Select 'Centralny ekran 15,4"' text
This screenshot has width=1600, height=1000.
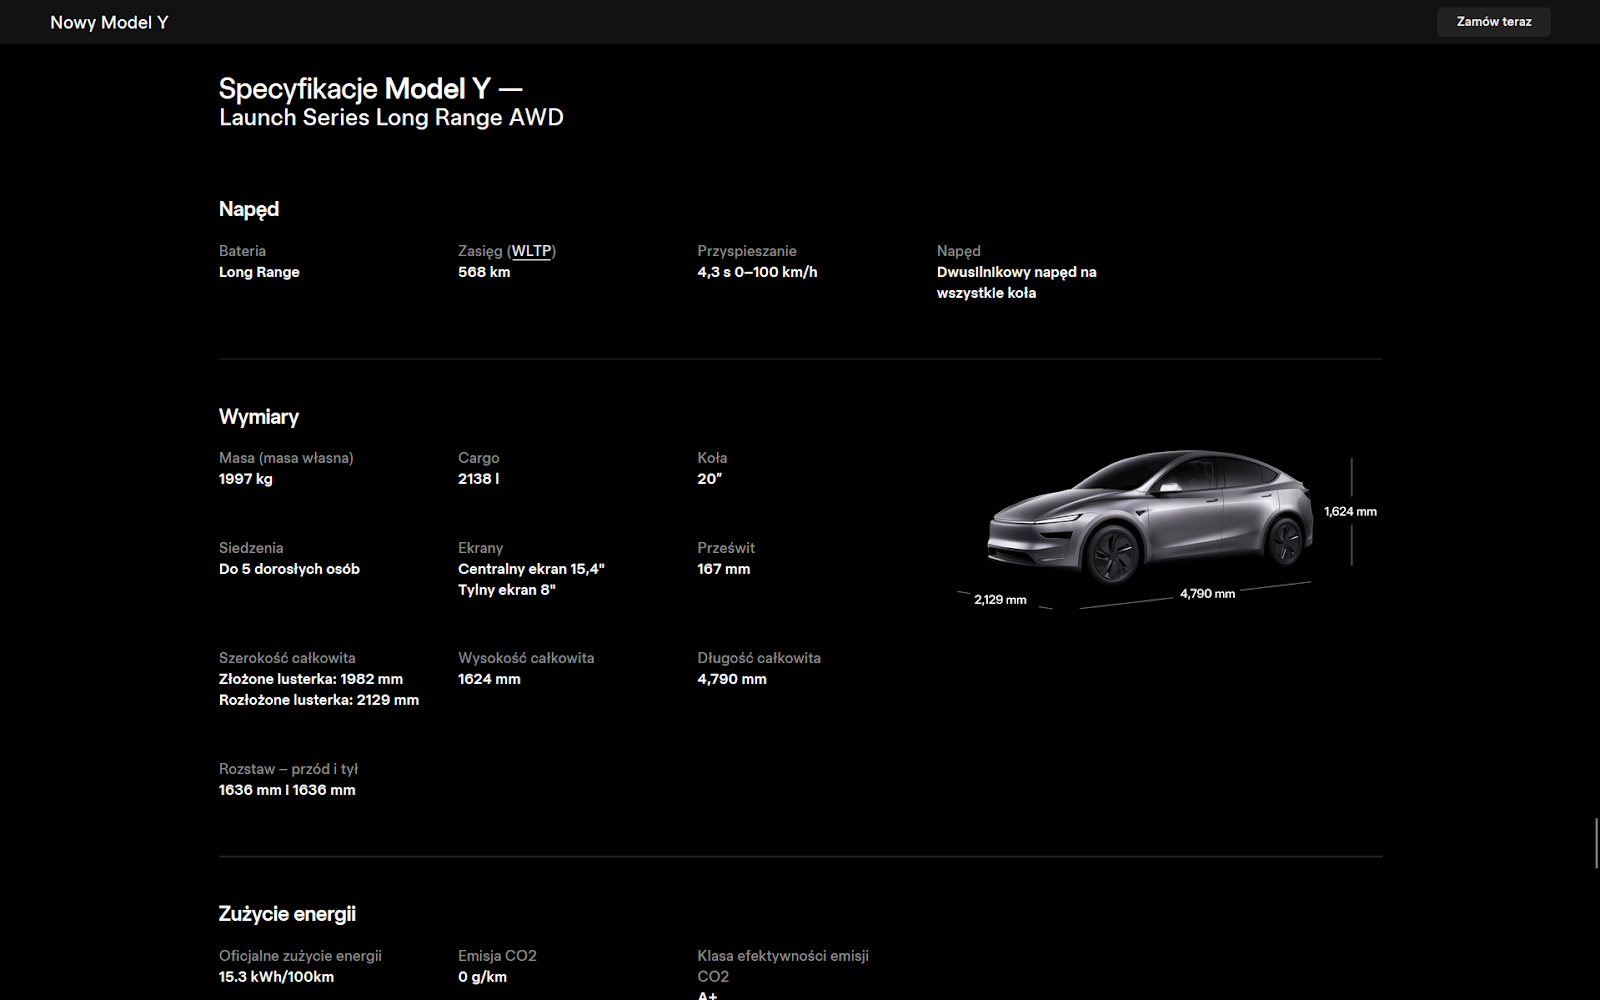point(531,569)
